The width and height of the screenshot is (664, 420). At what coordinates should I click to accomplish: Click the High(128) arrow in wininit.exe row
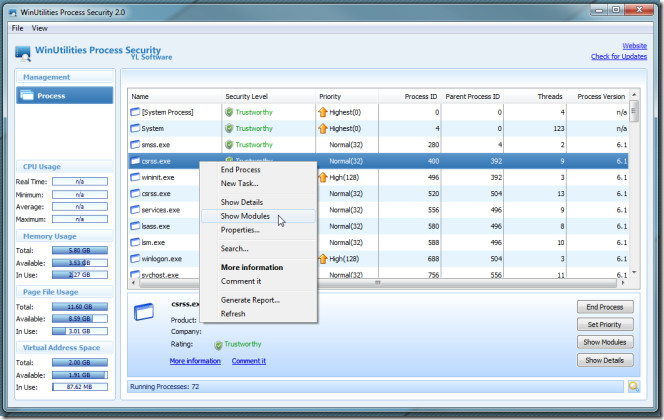pyautogui.click(x=323, y=177)
